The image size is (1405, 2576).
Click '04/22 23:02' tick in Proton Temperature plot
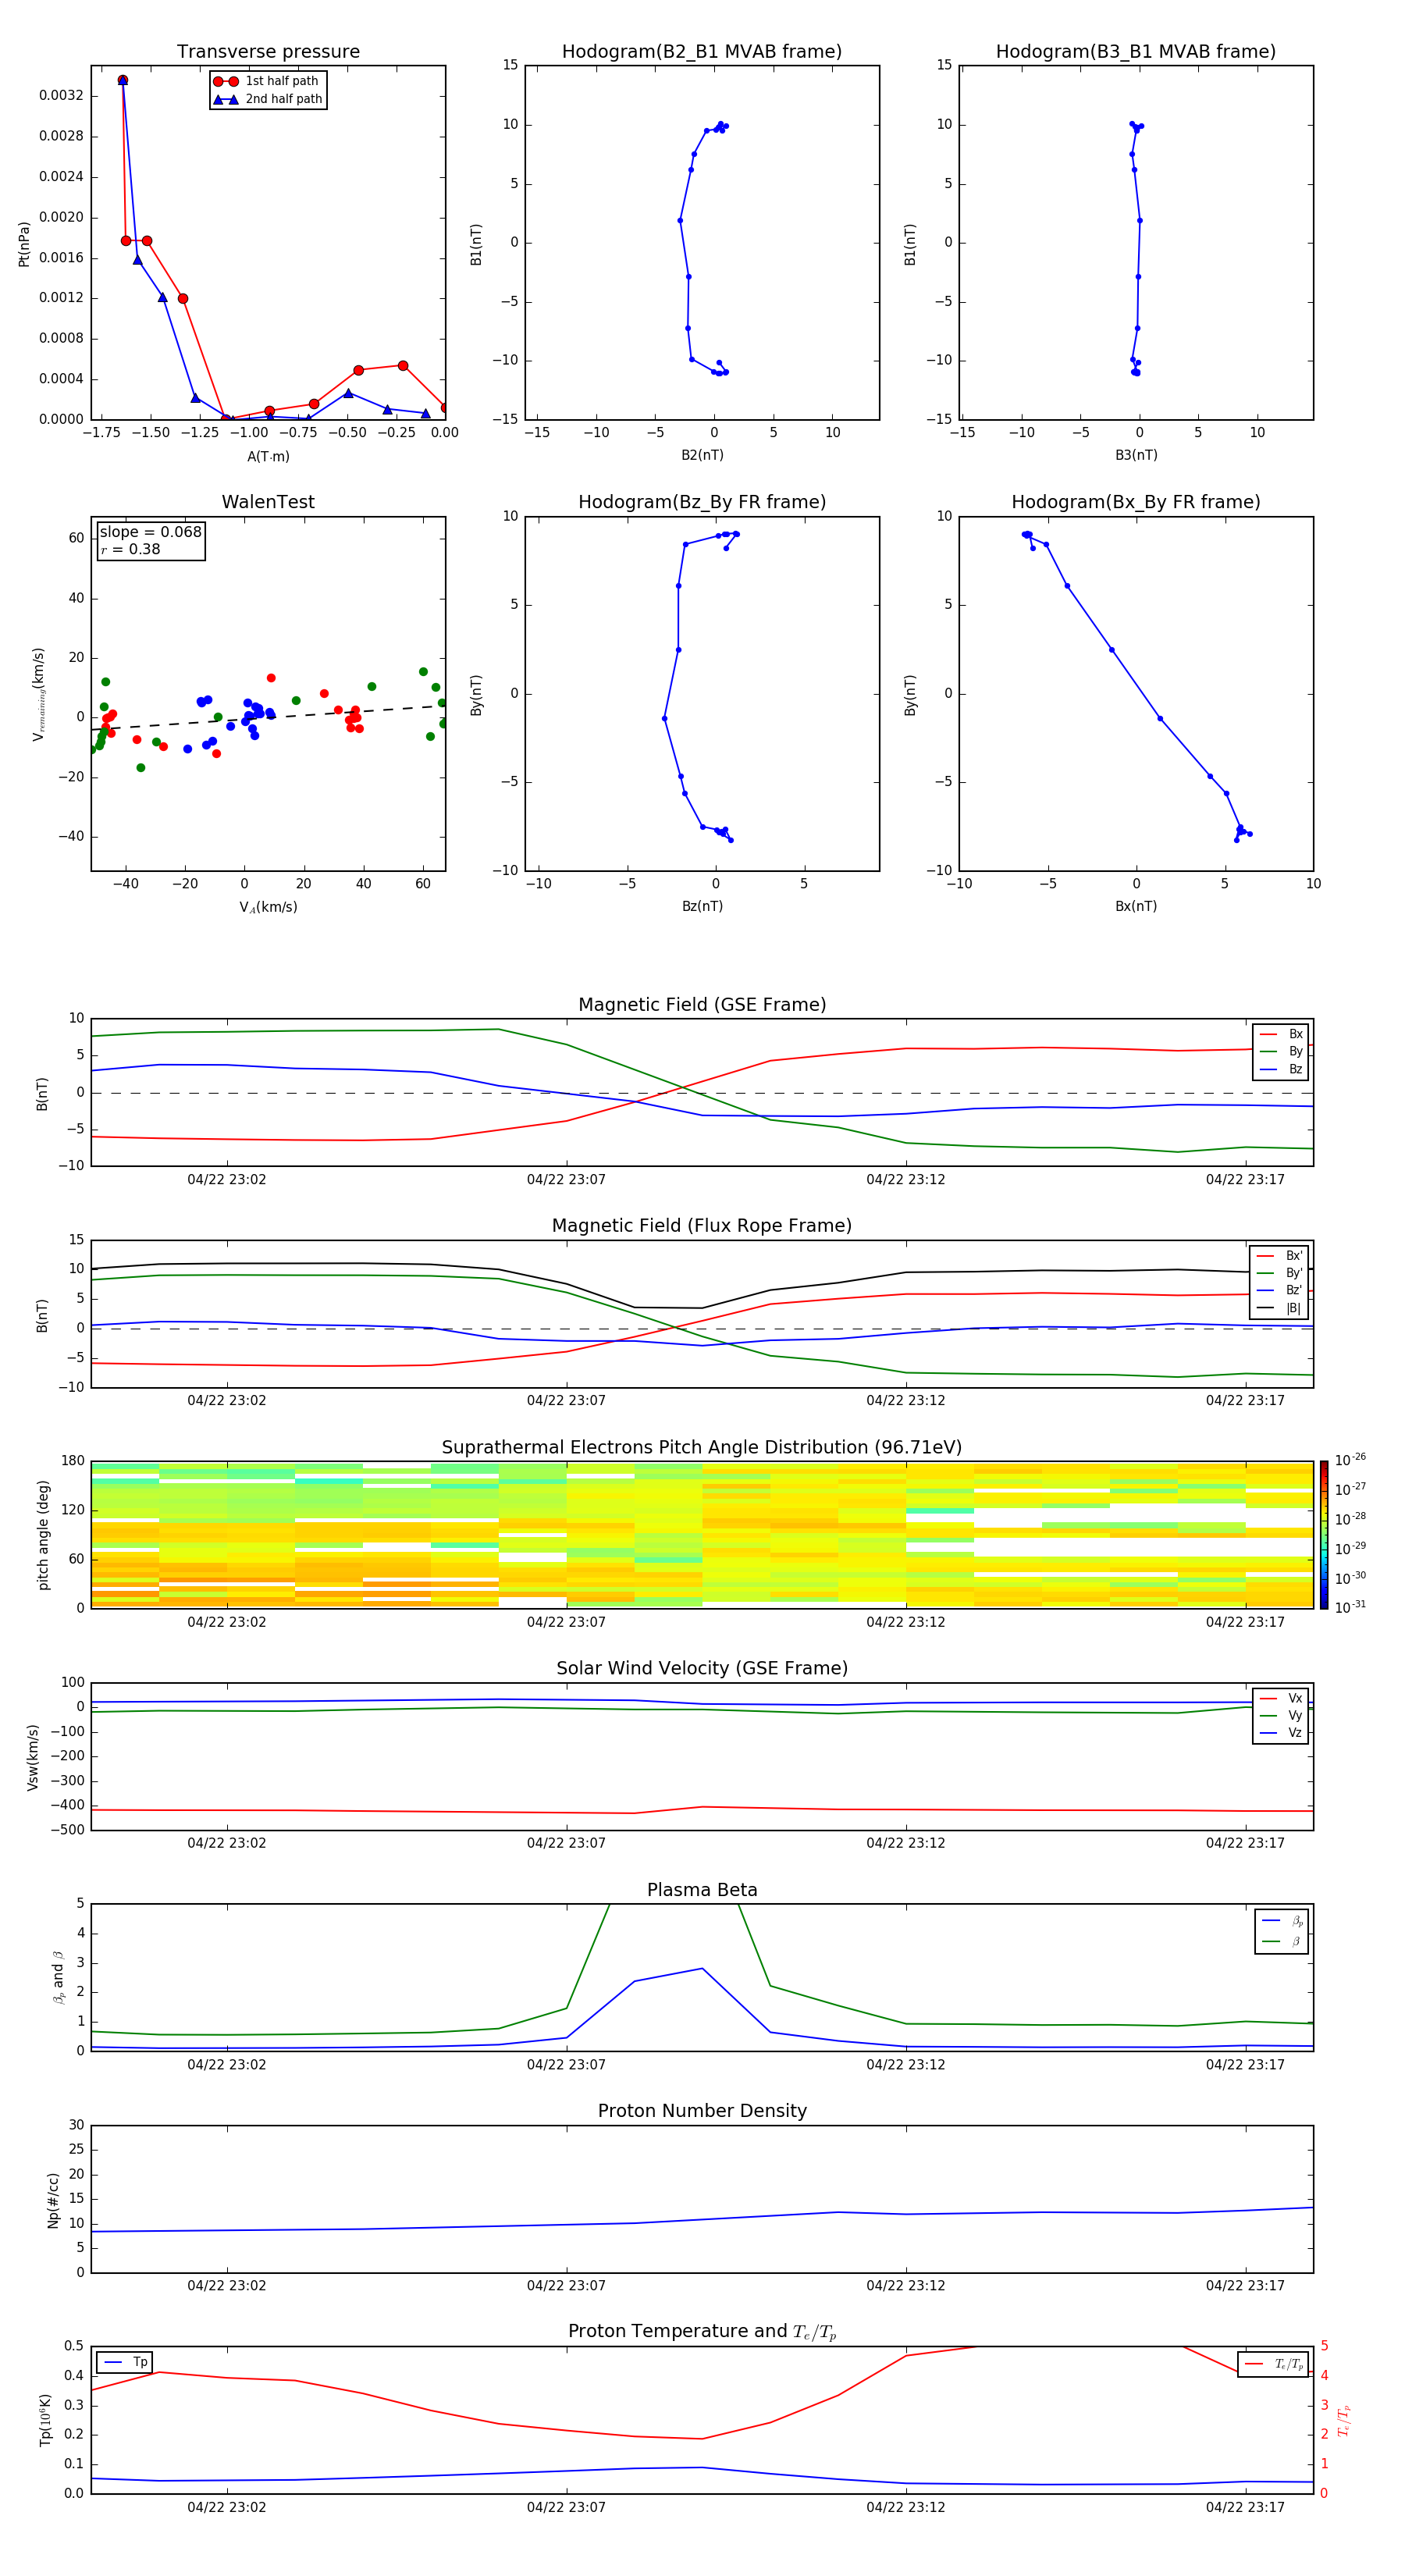[227, 2507]
